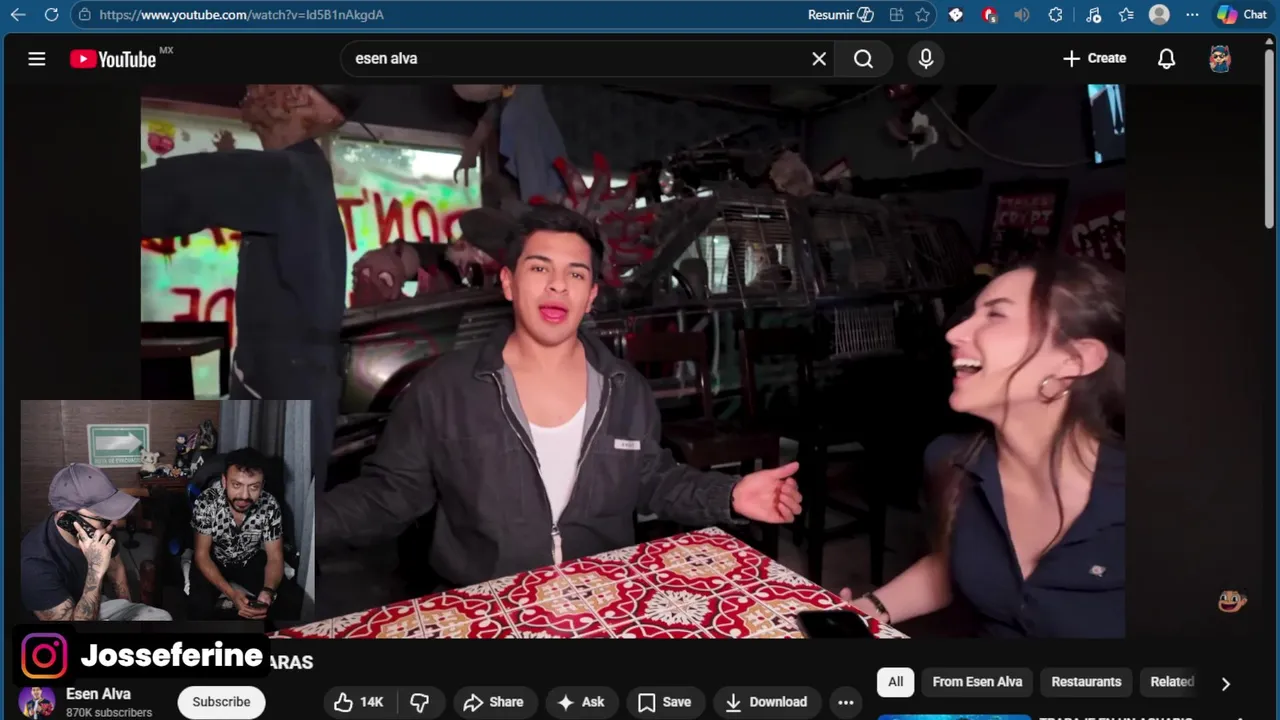Open the browser profile avatar

point(1159,15)
